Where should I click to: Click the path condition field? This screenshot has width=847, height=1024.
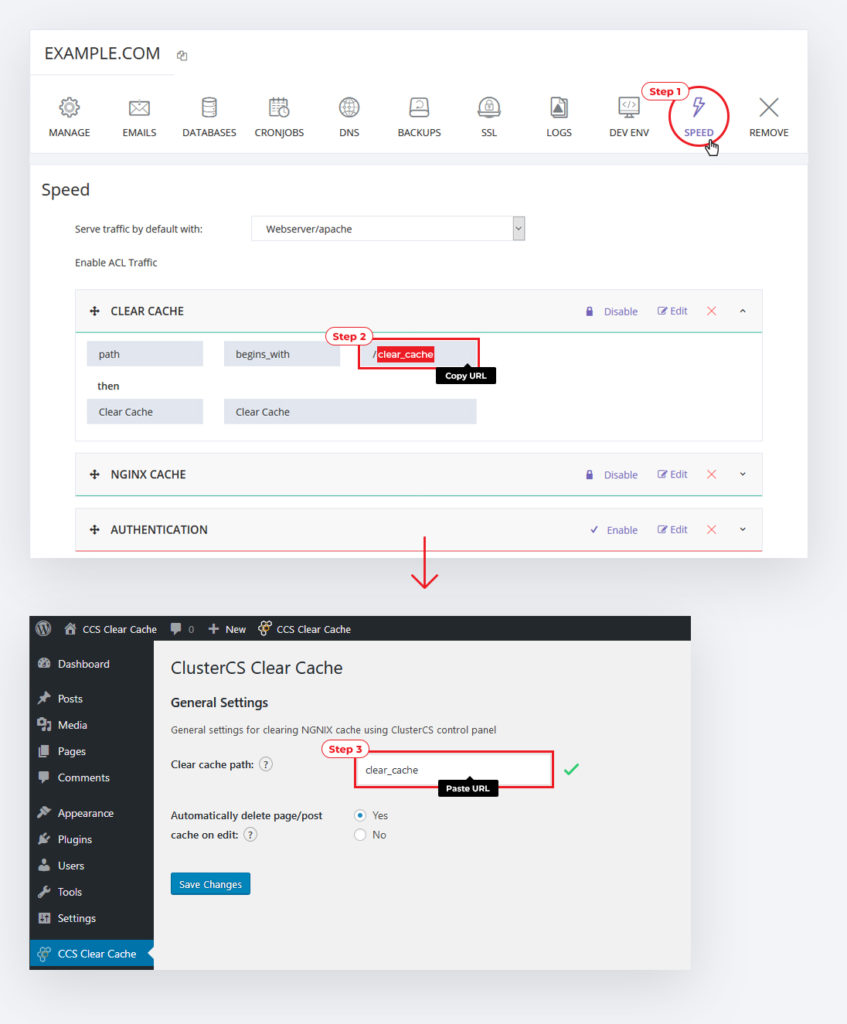(145, 354)
